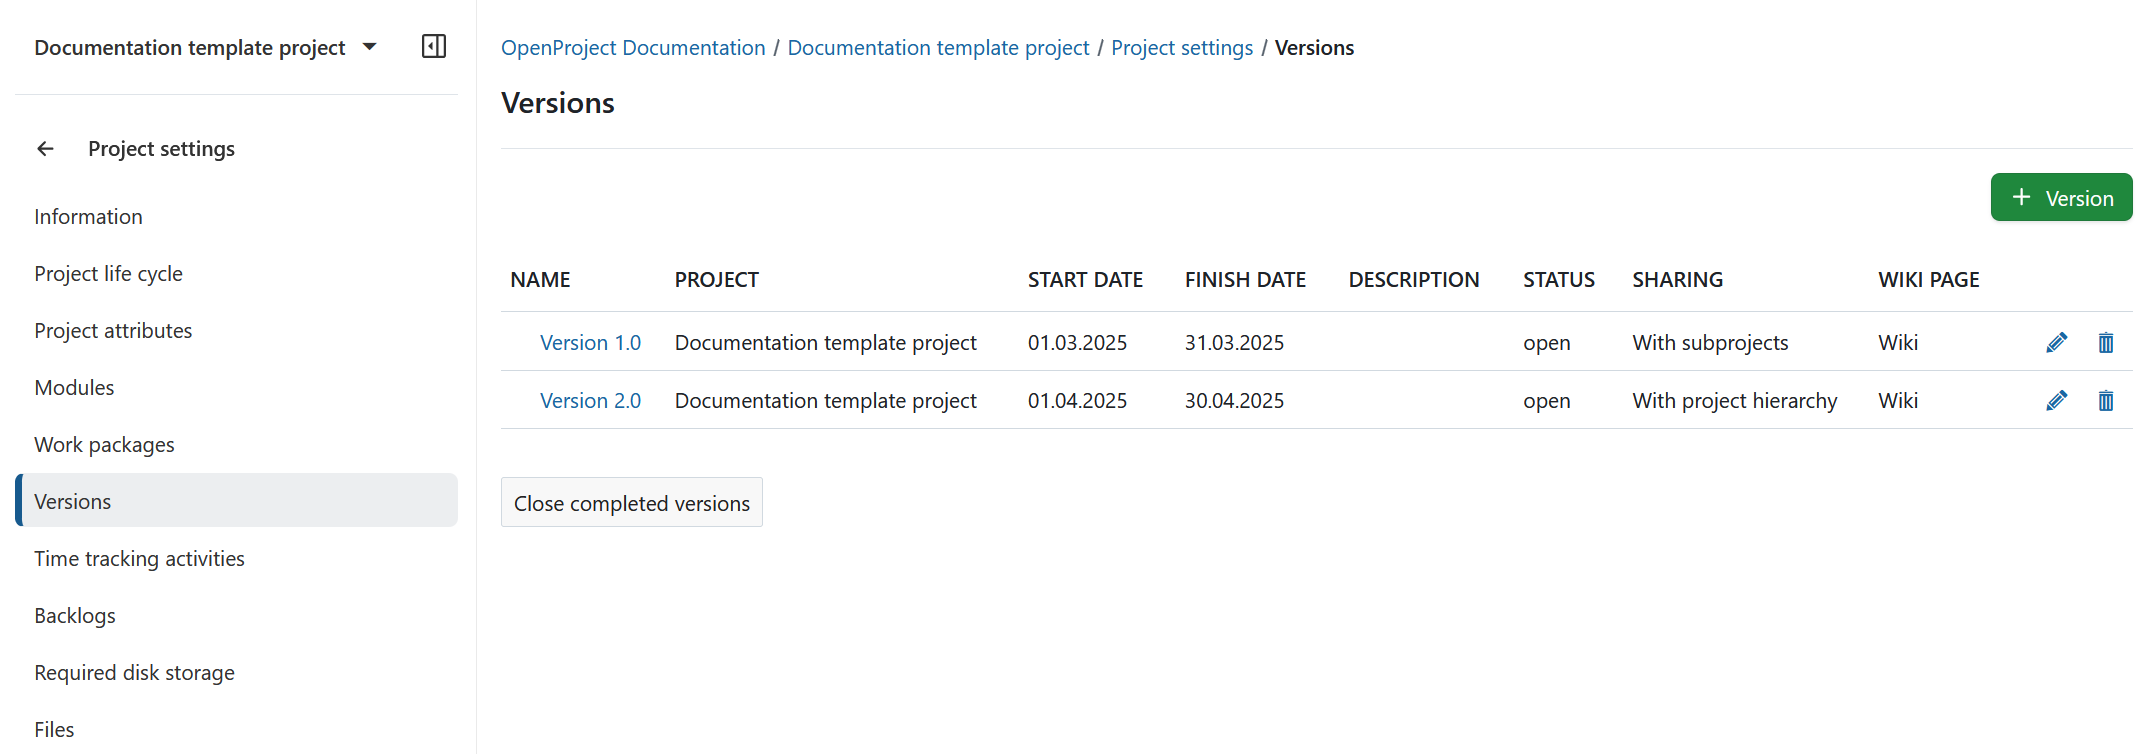Collapse the sidebar using the panel icon
Screen dimensions: 2143x754
(x=434, y=47)
